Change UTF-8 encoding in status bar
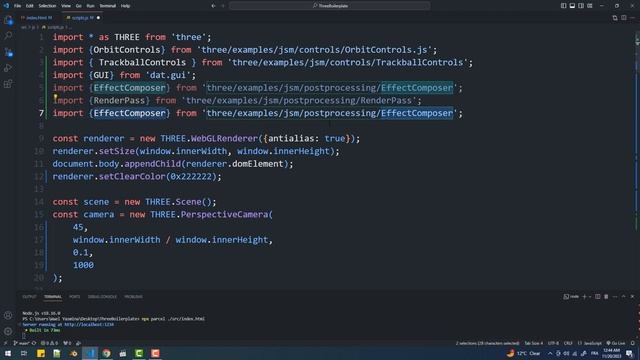Viewport: 640px width, 360px height. [x=553, y=343]
